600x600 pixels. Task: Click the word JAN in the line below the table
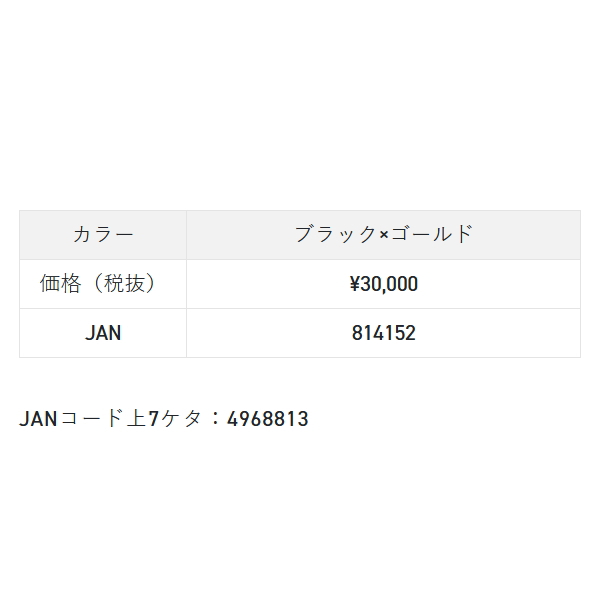click(40, 419)
